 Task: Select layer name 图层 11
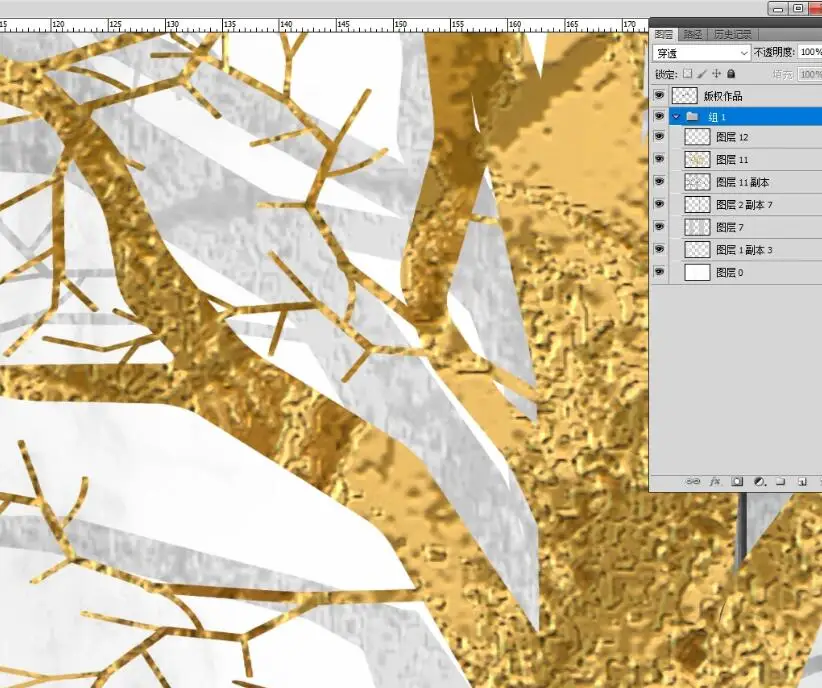click(732, 160)
